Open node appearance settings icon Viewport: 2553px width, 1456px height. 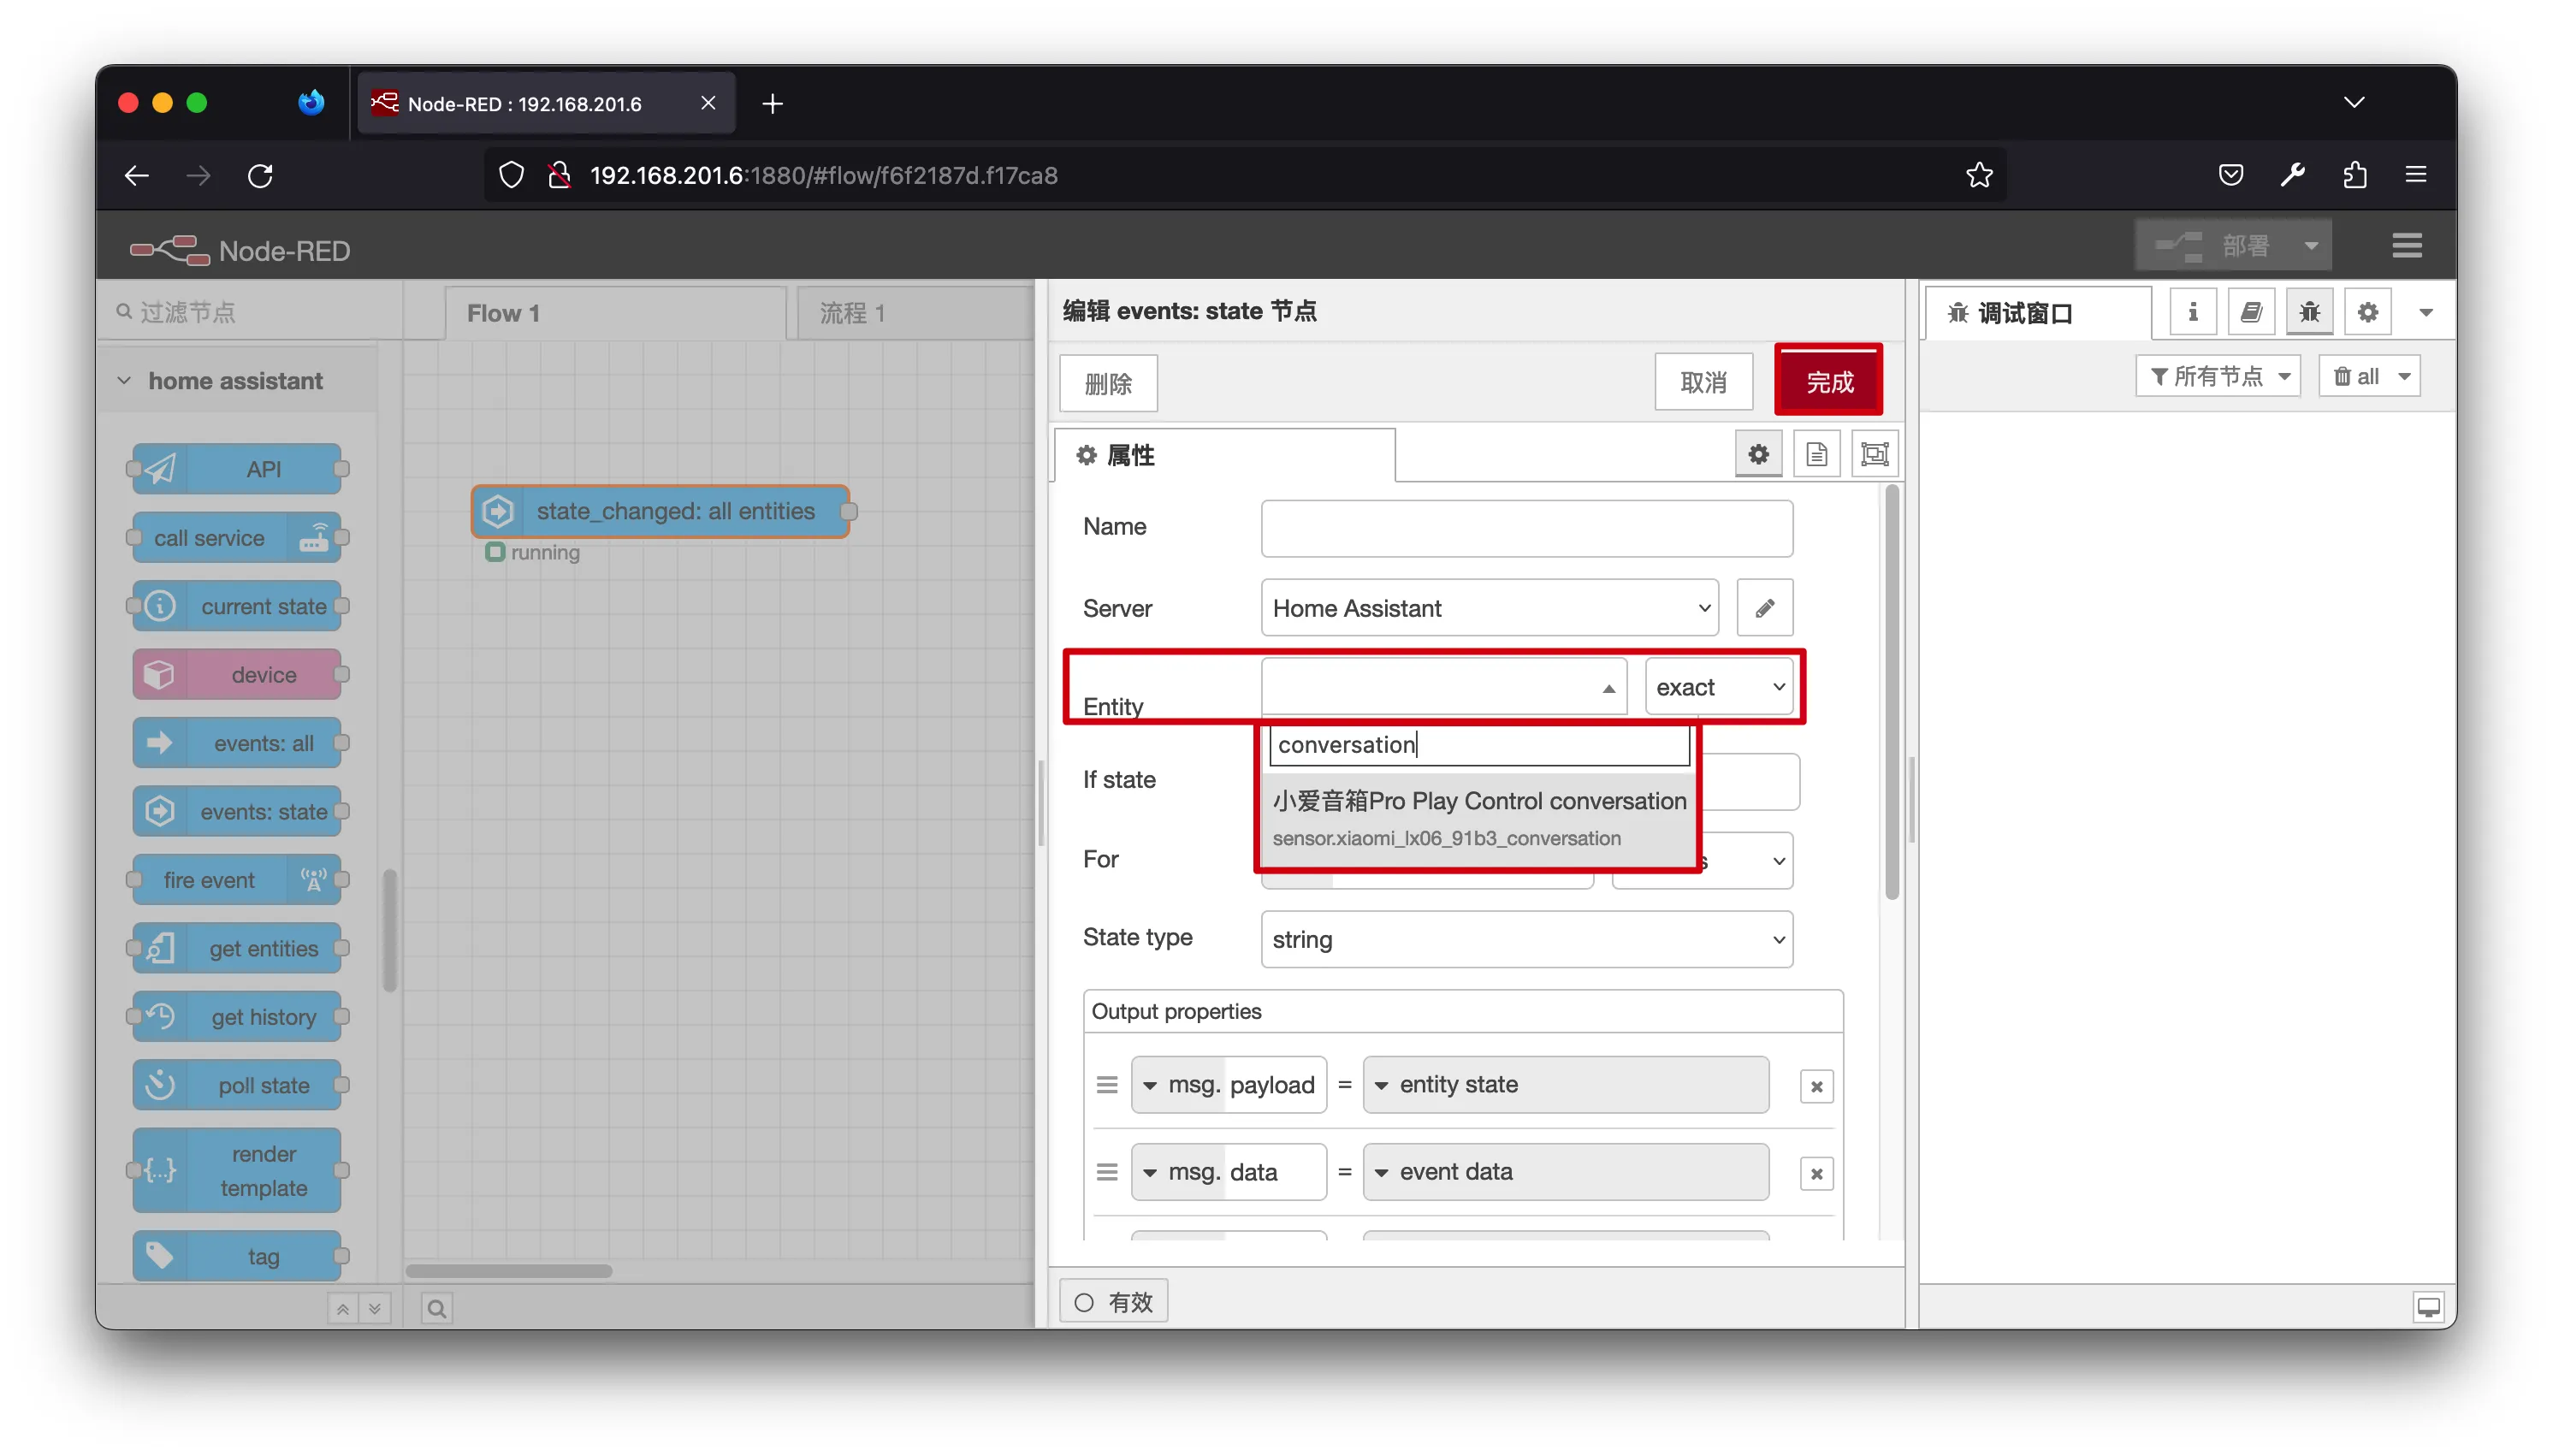(1875, 455)
